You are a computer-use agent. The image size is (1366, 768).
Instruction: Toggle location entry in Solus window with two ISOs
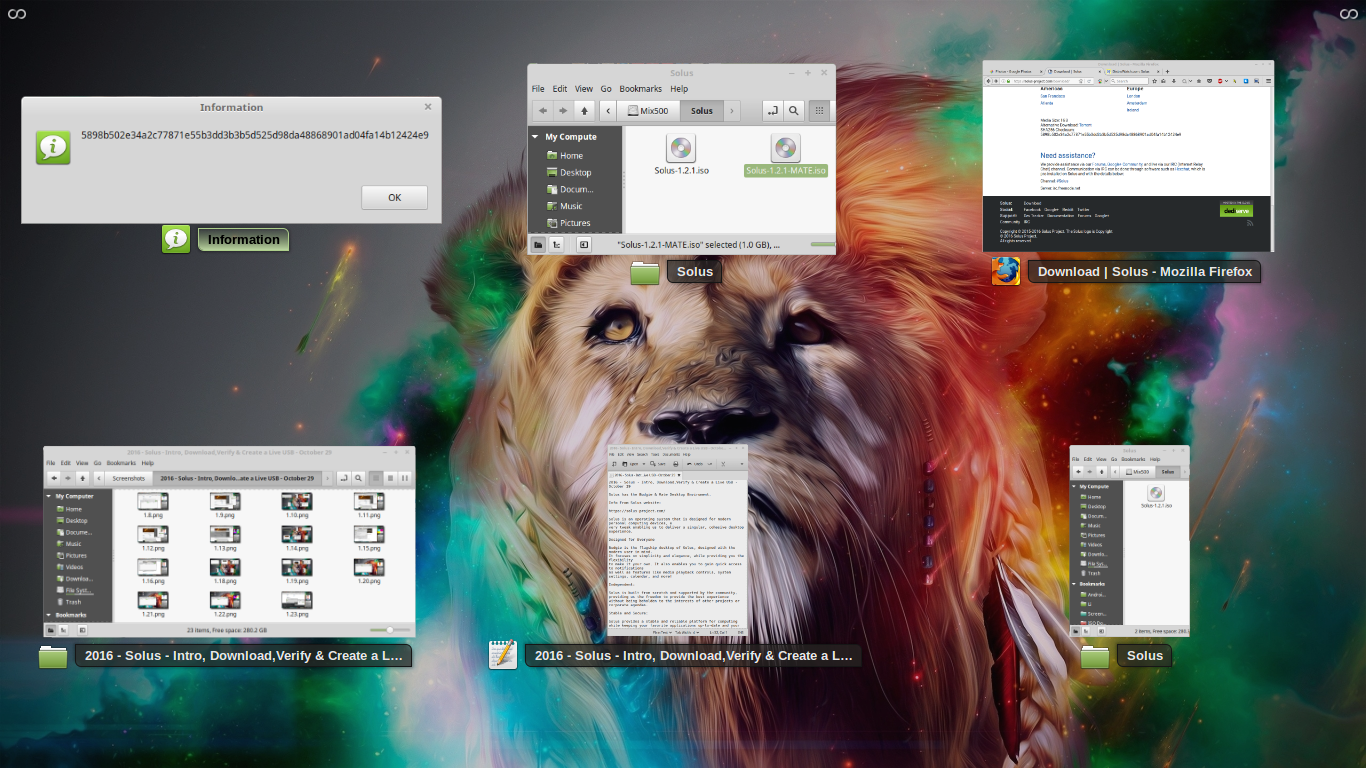tap(772, 110)
